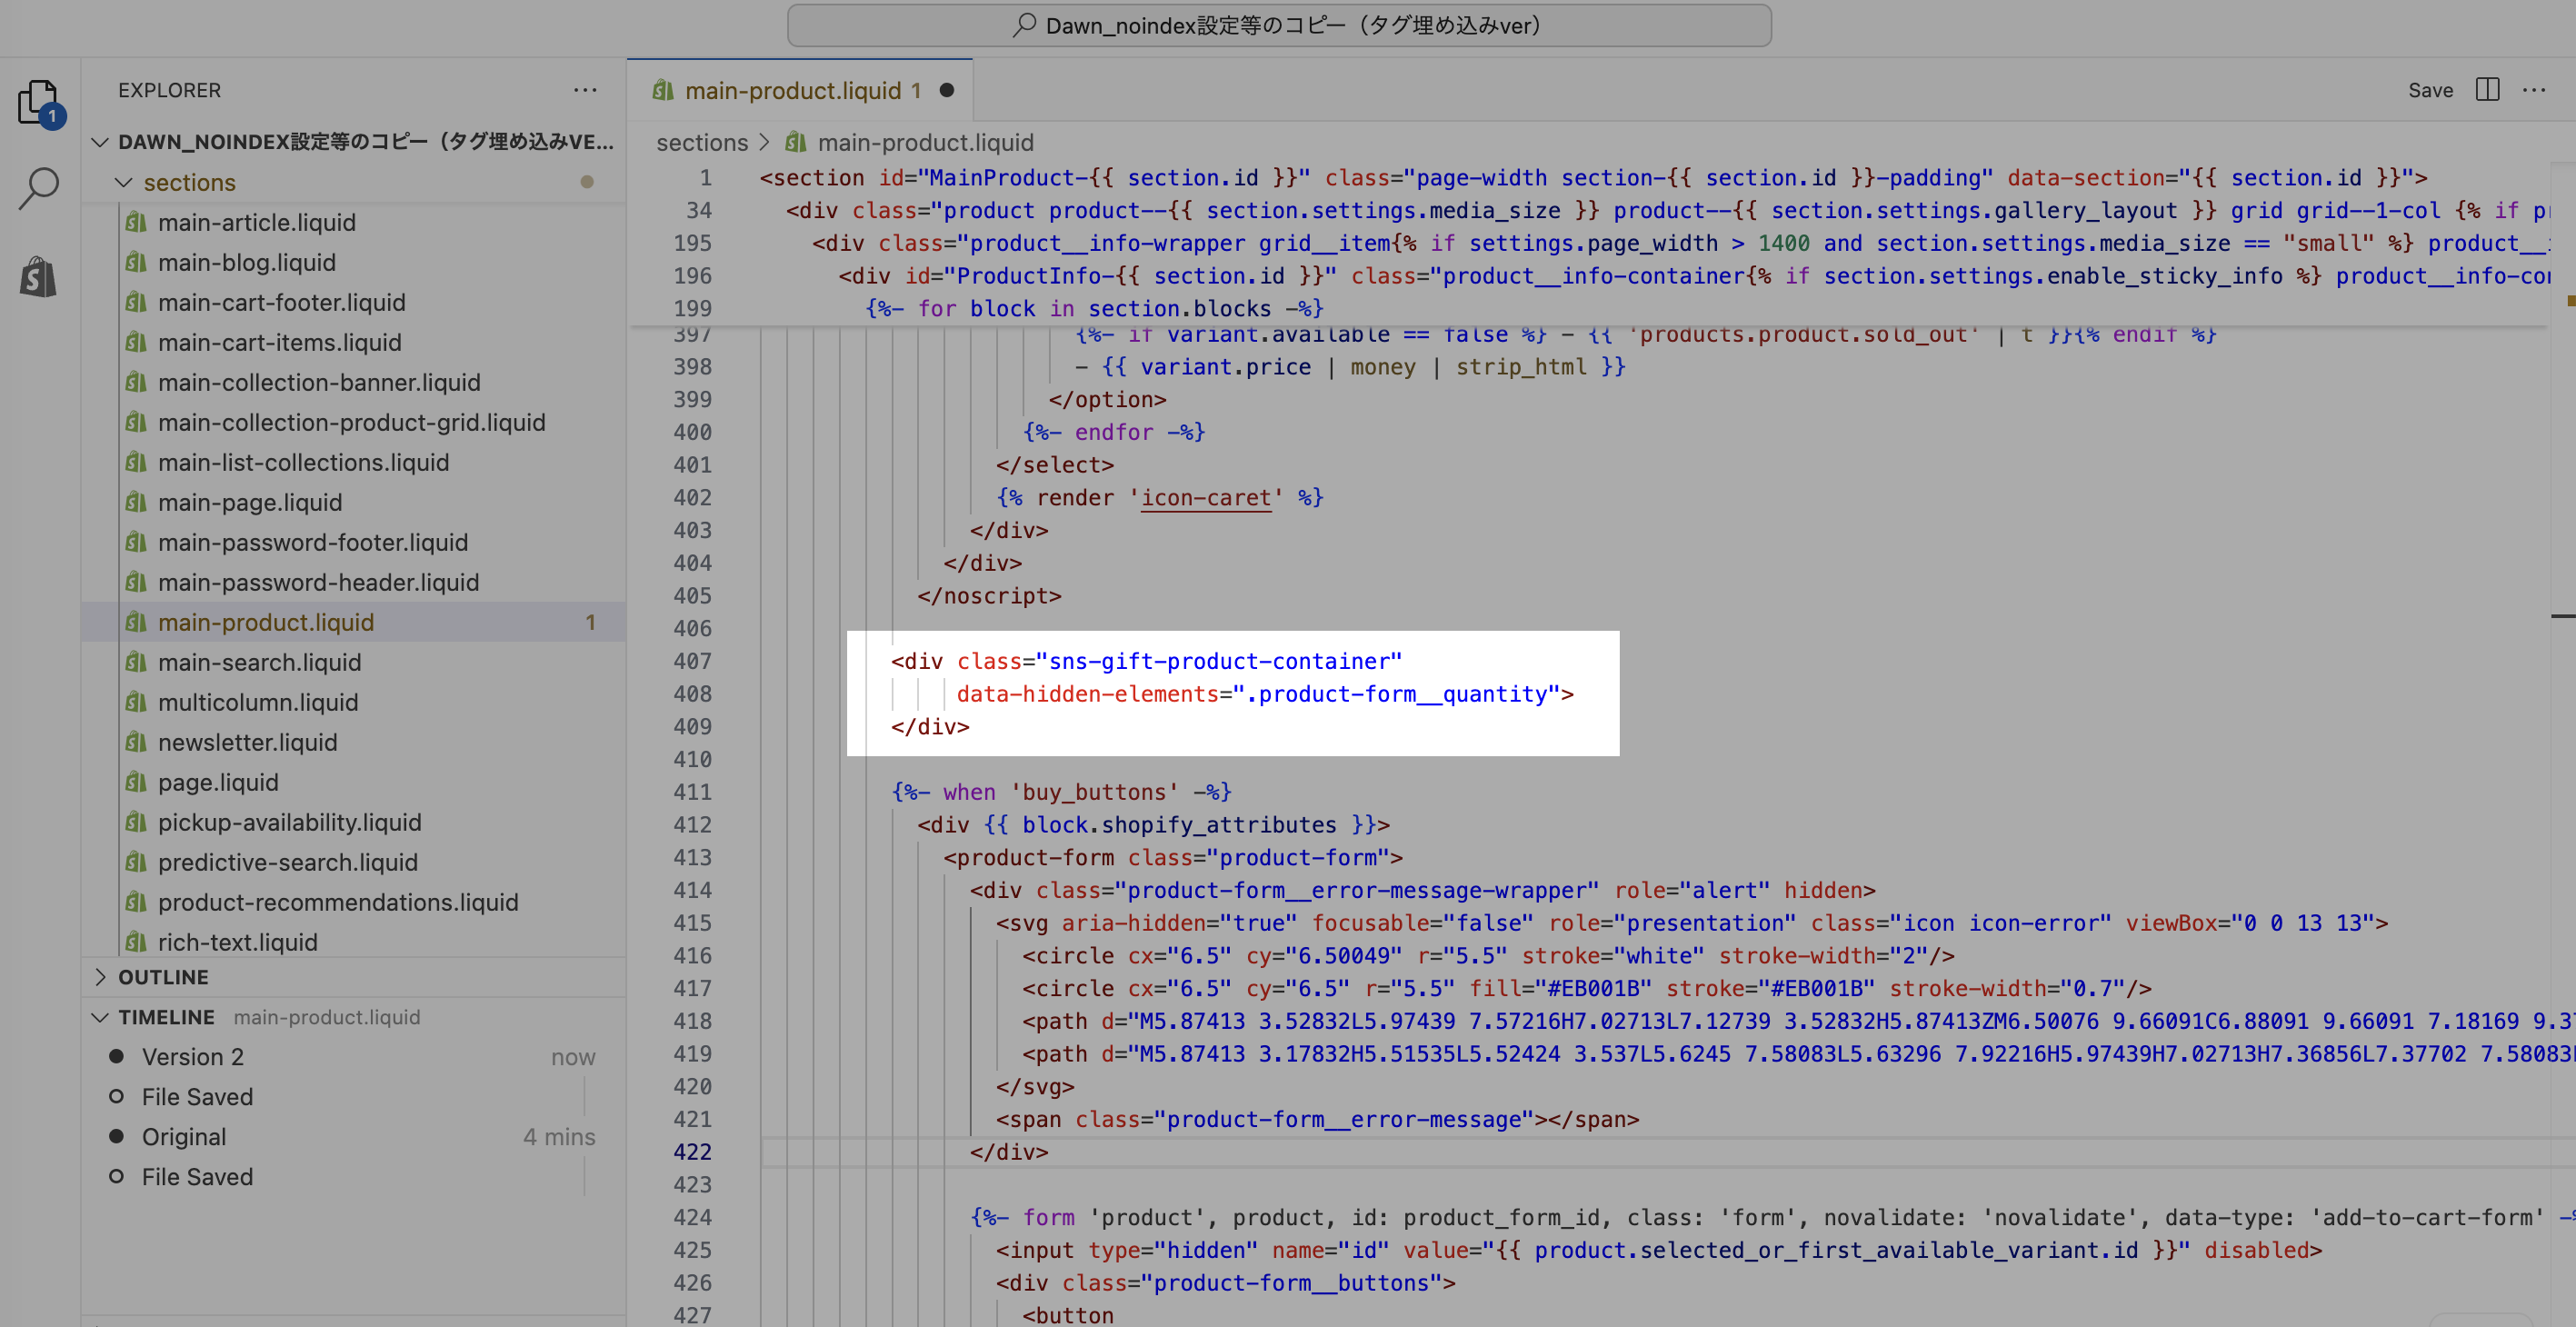The height and width of the screenshot is (1327, 2576).
Task: Click Shopify icon on the editor tab
Action: pos(662,90)
